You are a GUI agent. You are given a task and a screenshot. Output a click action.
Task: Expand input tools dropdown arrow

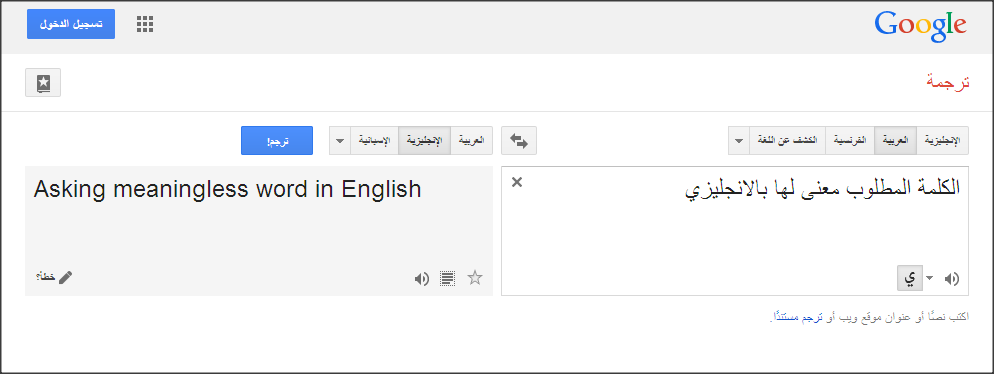pyautogui.click(x=930, y=278)
